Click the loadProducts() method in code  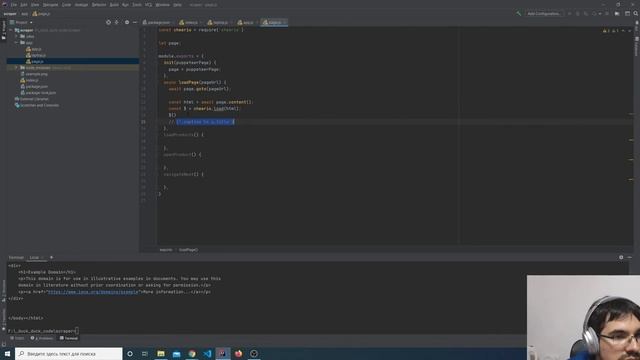point(180,135)
